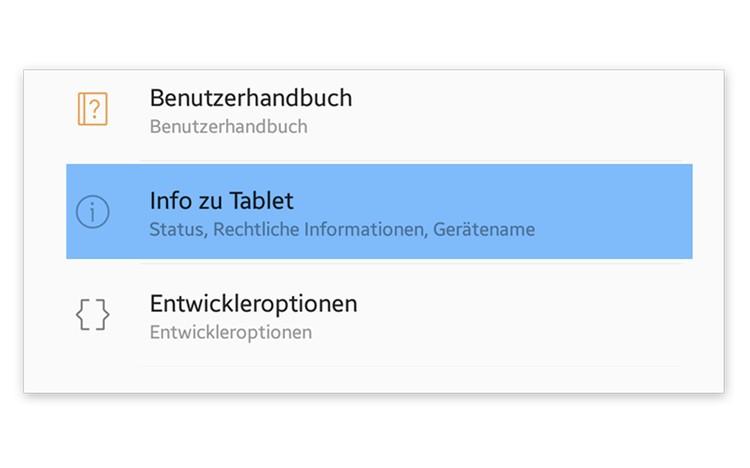
Task: Click the orange user manual book icon
Action: [x=92, y=109]
